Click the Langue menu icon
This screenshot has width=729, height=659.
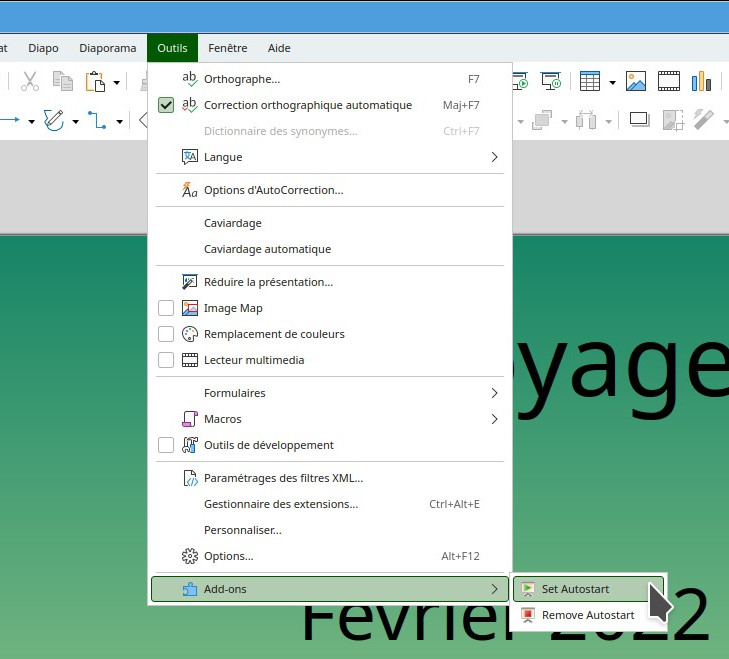[x=190, y=157]
